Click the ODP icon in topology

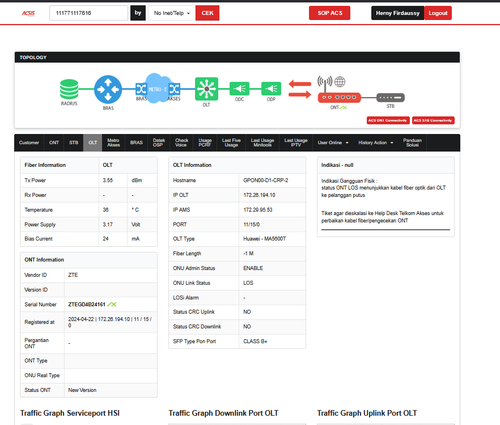click(x=271, y=89)
